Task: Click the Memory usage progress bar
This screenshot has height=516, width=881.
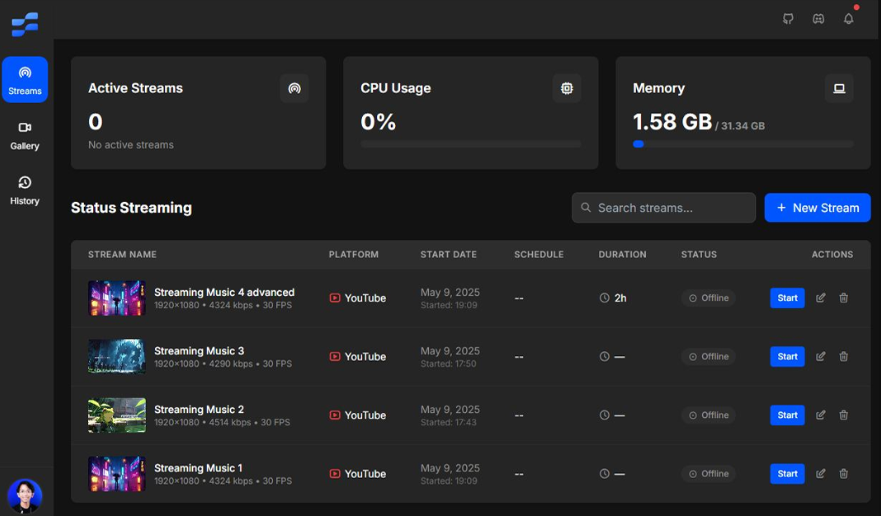Action: pyautogui.click(x=743, y=144)
